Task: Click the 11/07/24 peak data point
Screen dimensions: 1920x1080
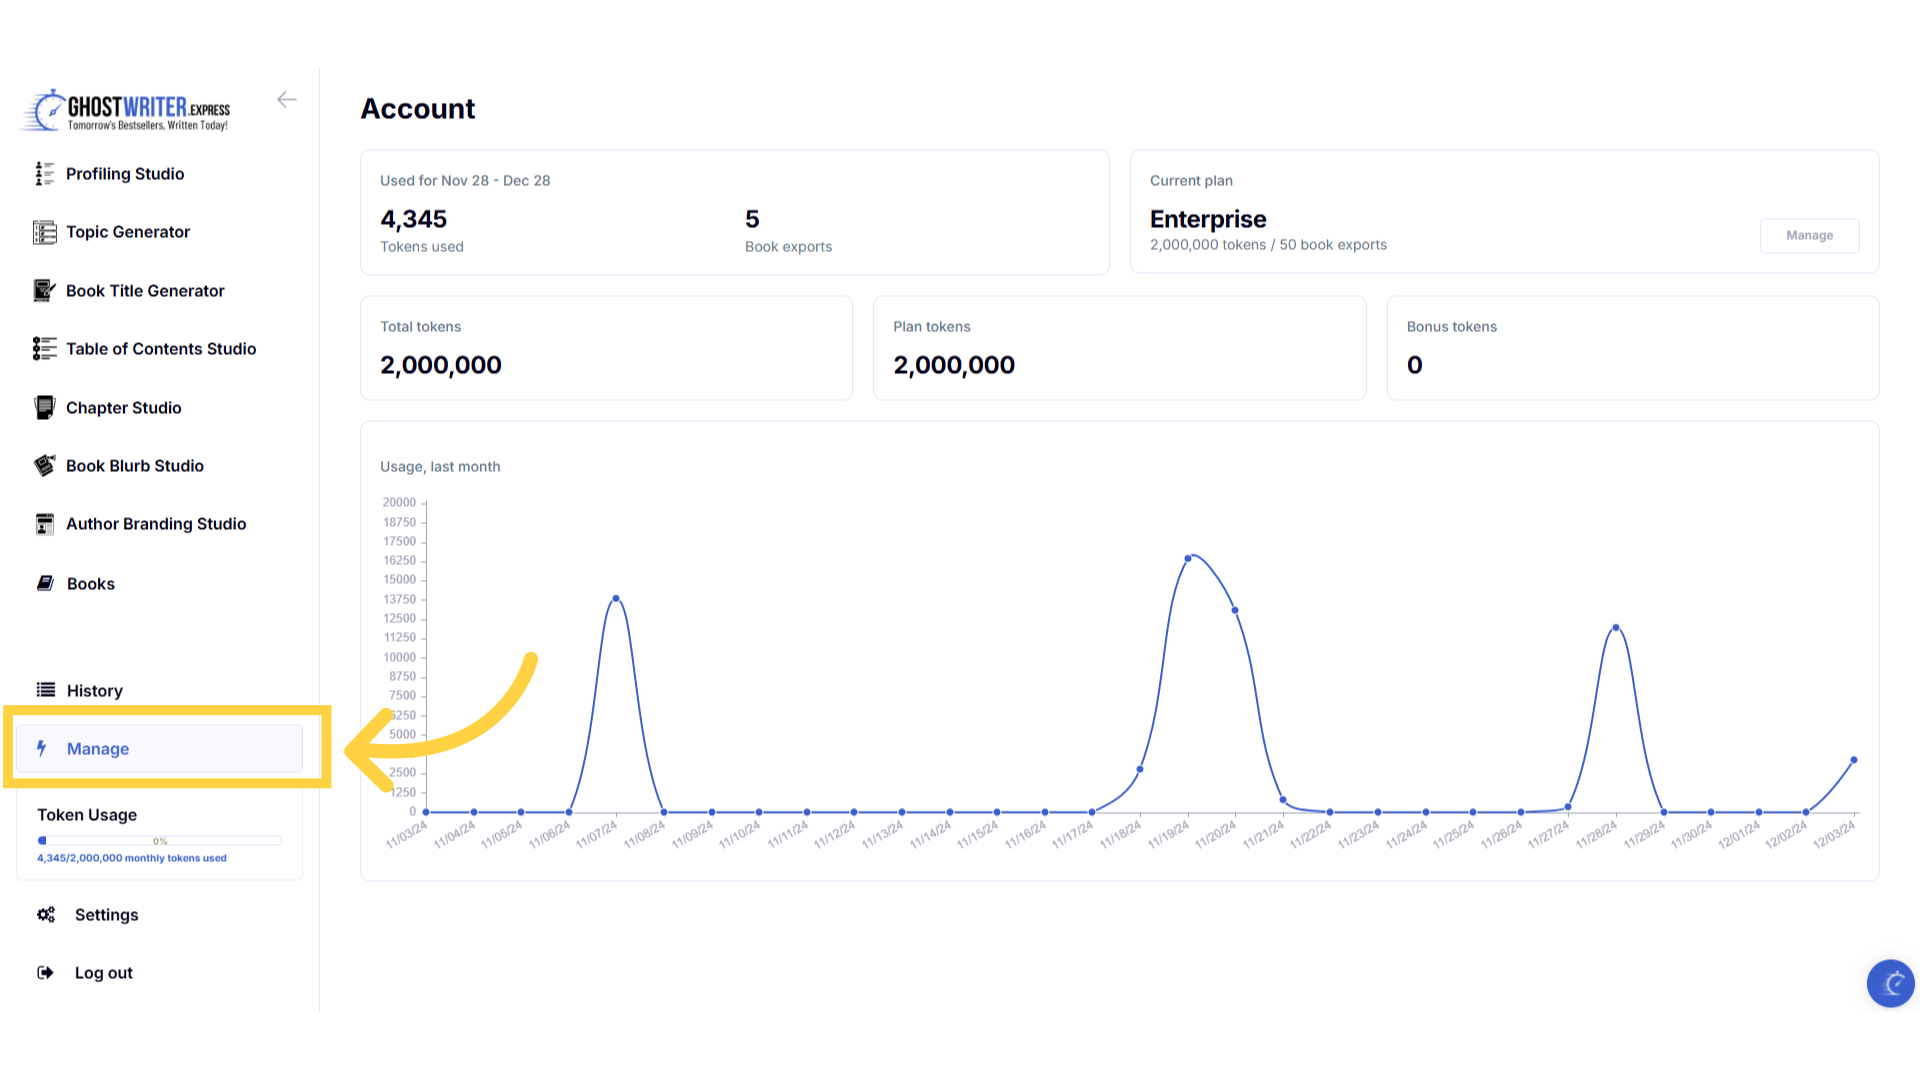Action: (616, 598)
